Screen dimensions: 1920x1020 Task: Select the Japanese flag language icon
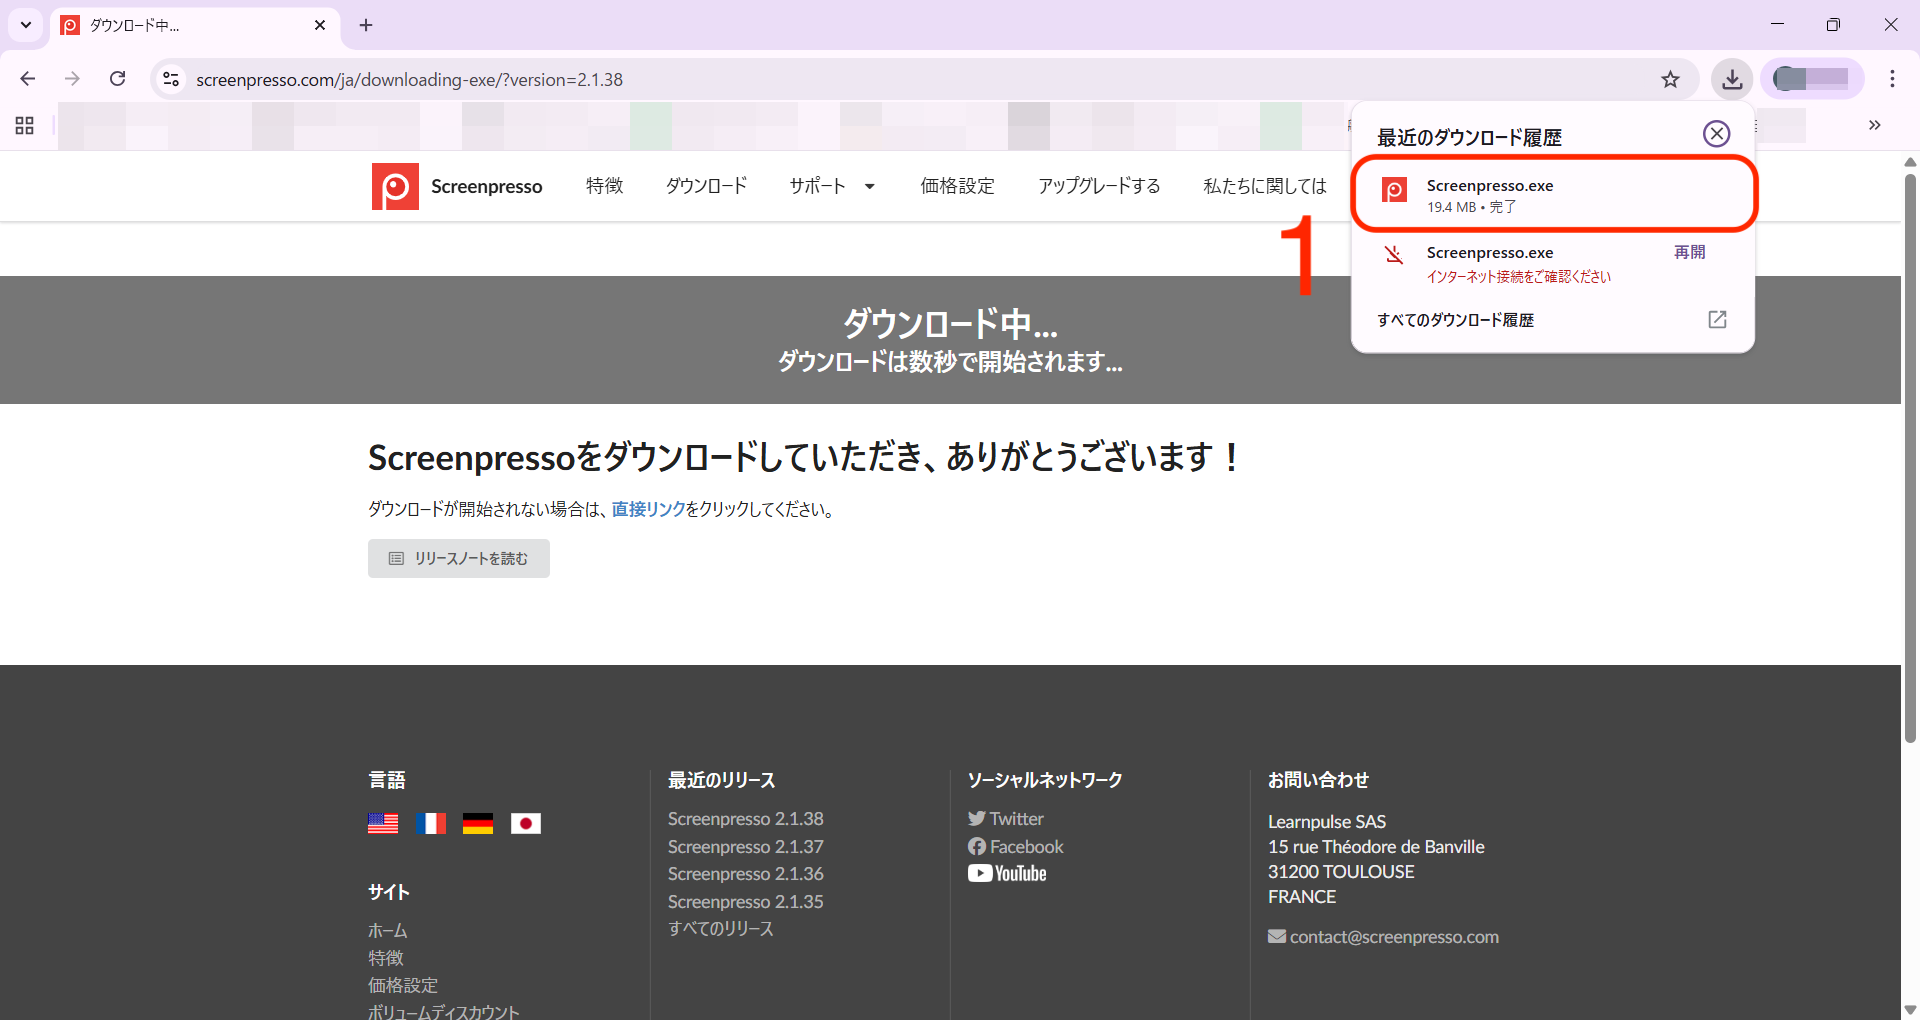[x=525, y=822]
